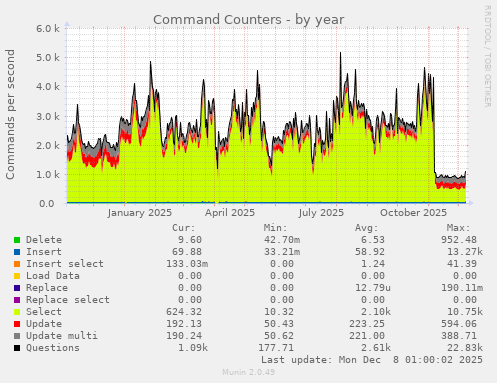This screenshot has width=497, height=383.
Task: Click the Replace select legend label
Action: tap(68, 300)
